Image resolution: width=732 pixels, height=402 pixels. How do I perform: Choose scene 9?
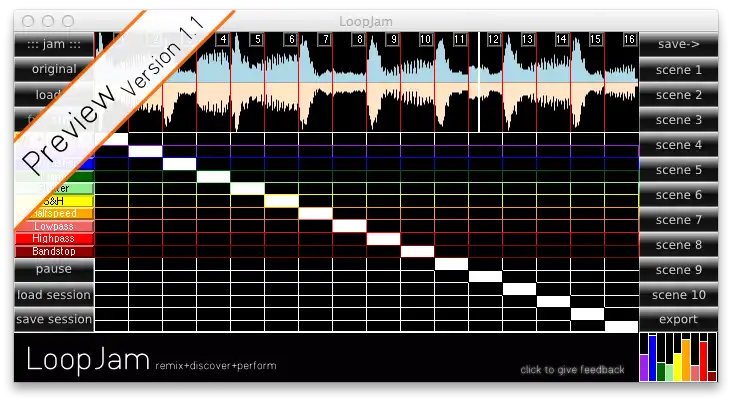tap(678, 269)
